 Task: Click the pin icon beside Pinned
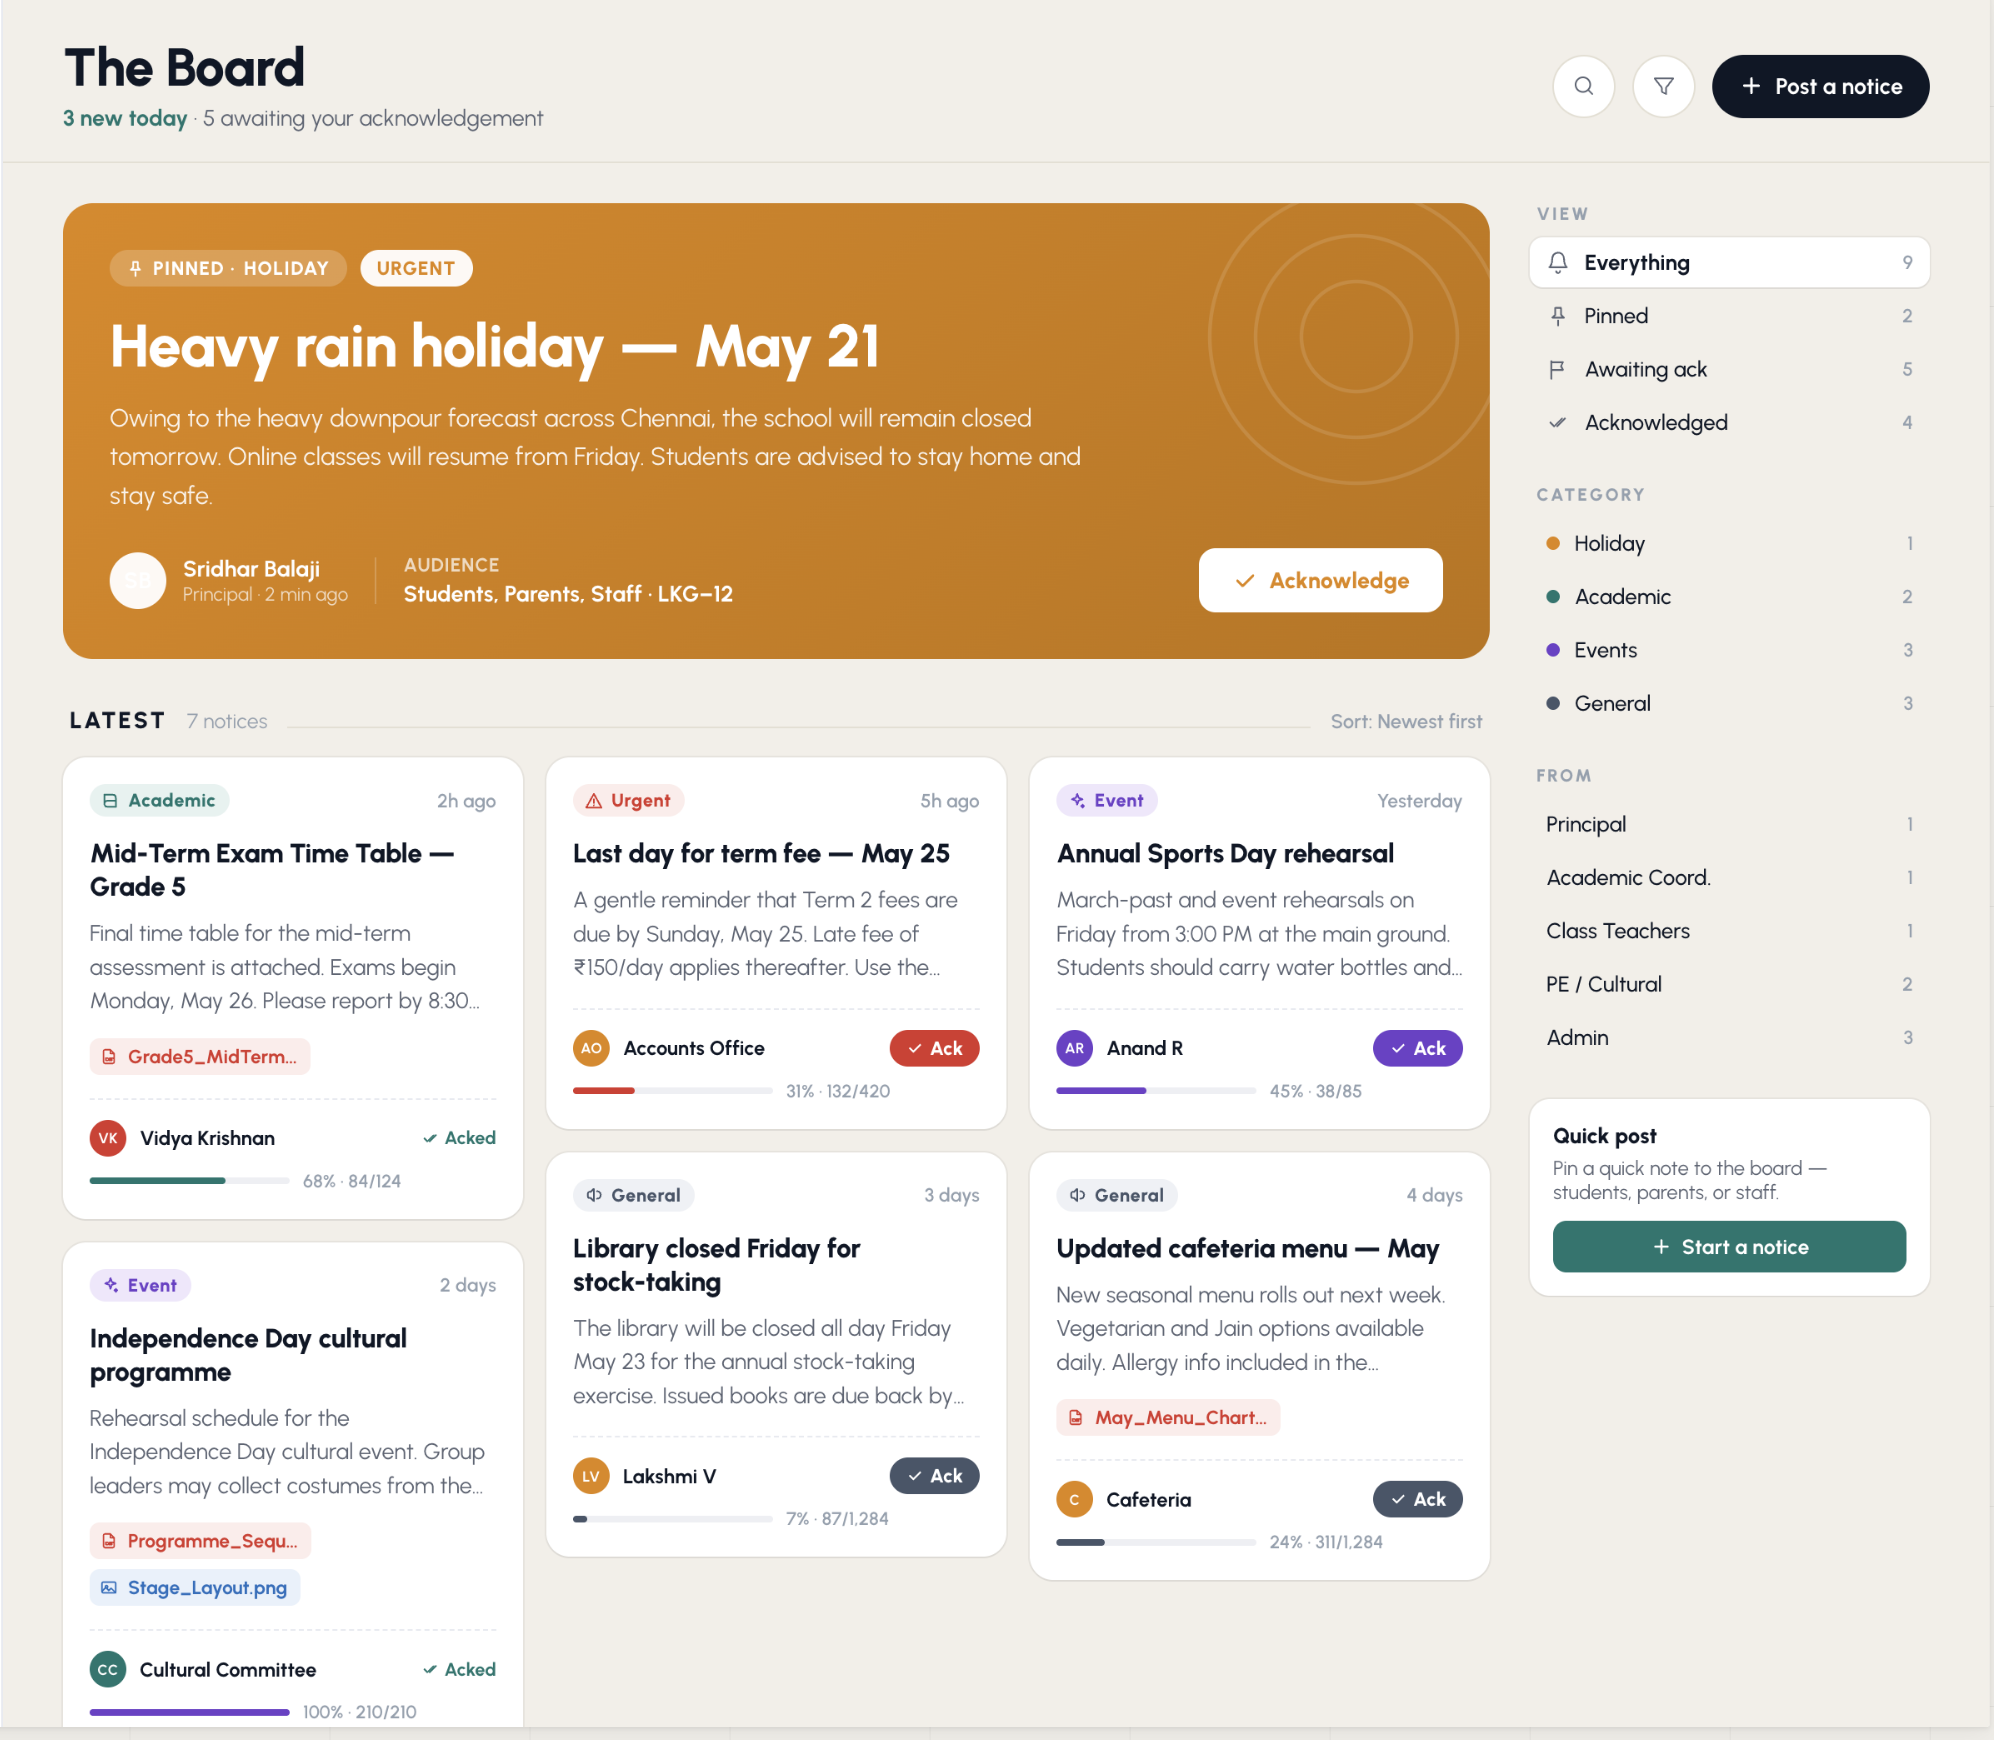pos(1558,316)
